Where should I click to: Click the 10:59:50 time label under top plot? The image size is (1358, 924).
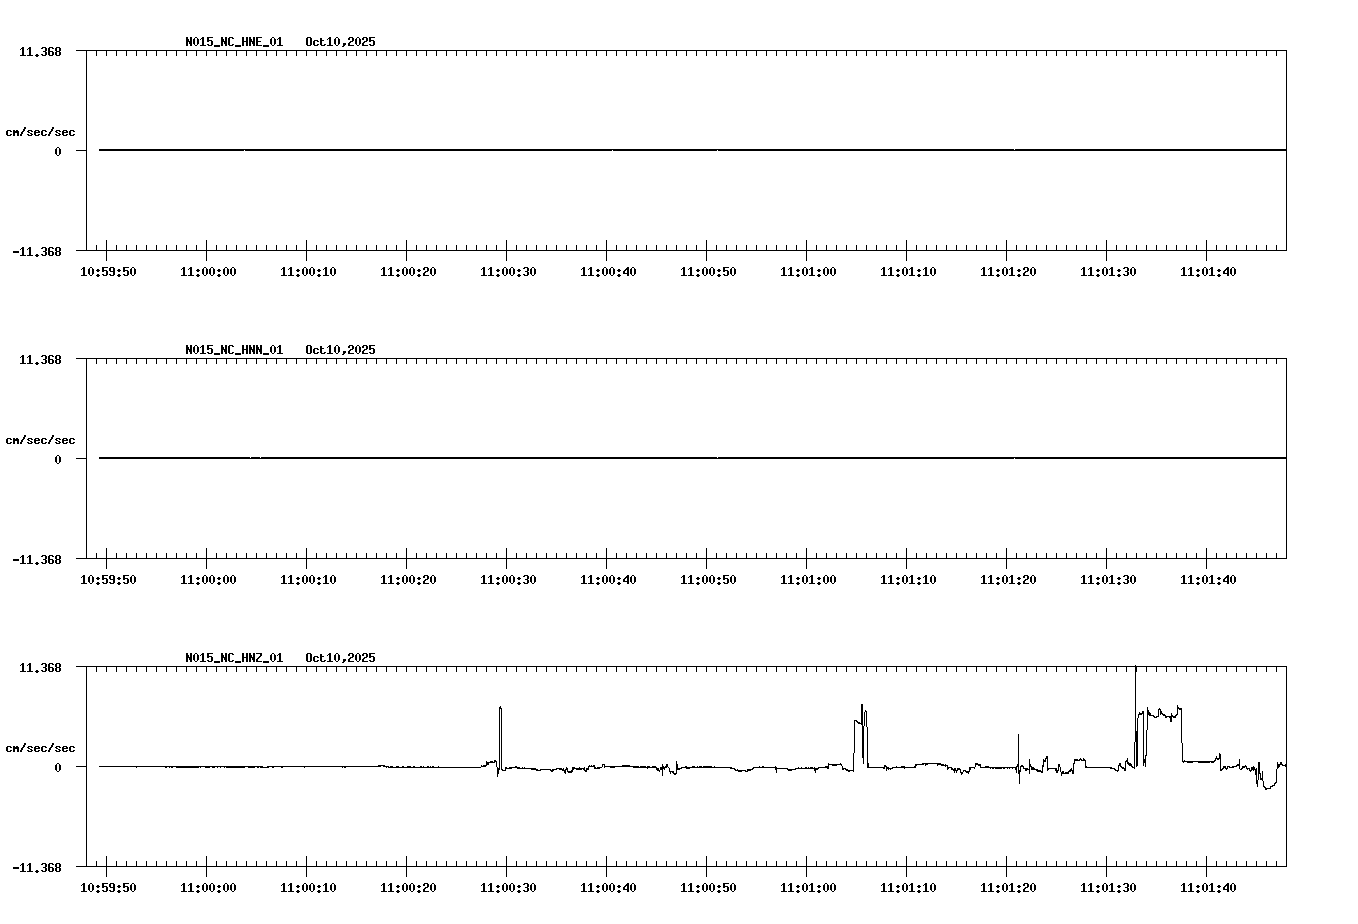tap(108, 270)
